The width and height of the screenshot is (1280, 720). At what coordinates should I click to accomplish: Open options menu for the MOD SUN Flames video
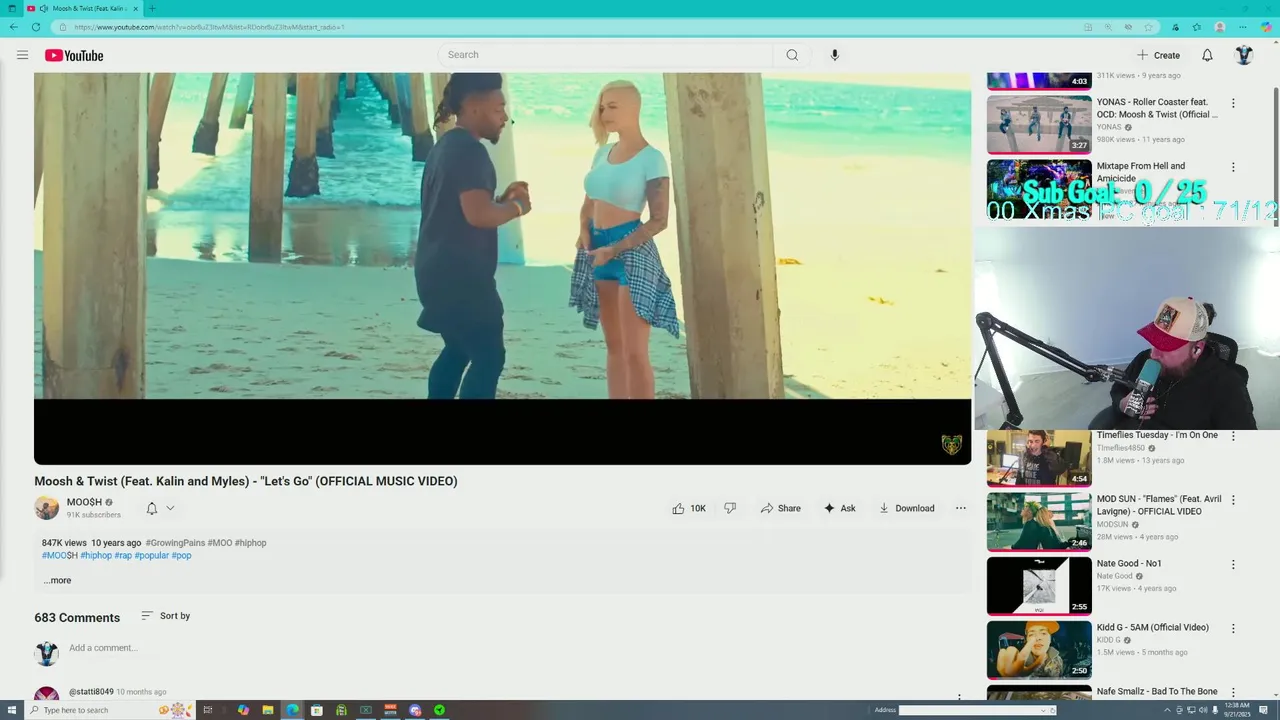[x=1233, y=500]
